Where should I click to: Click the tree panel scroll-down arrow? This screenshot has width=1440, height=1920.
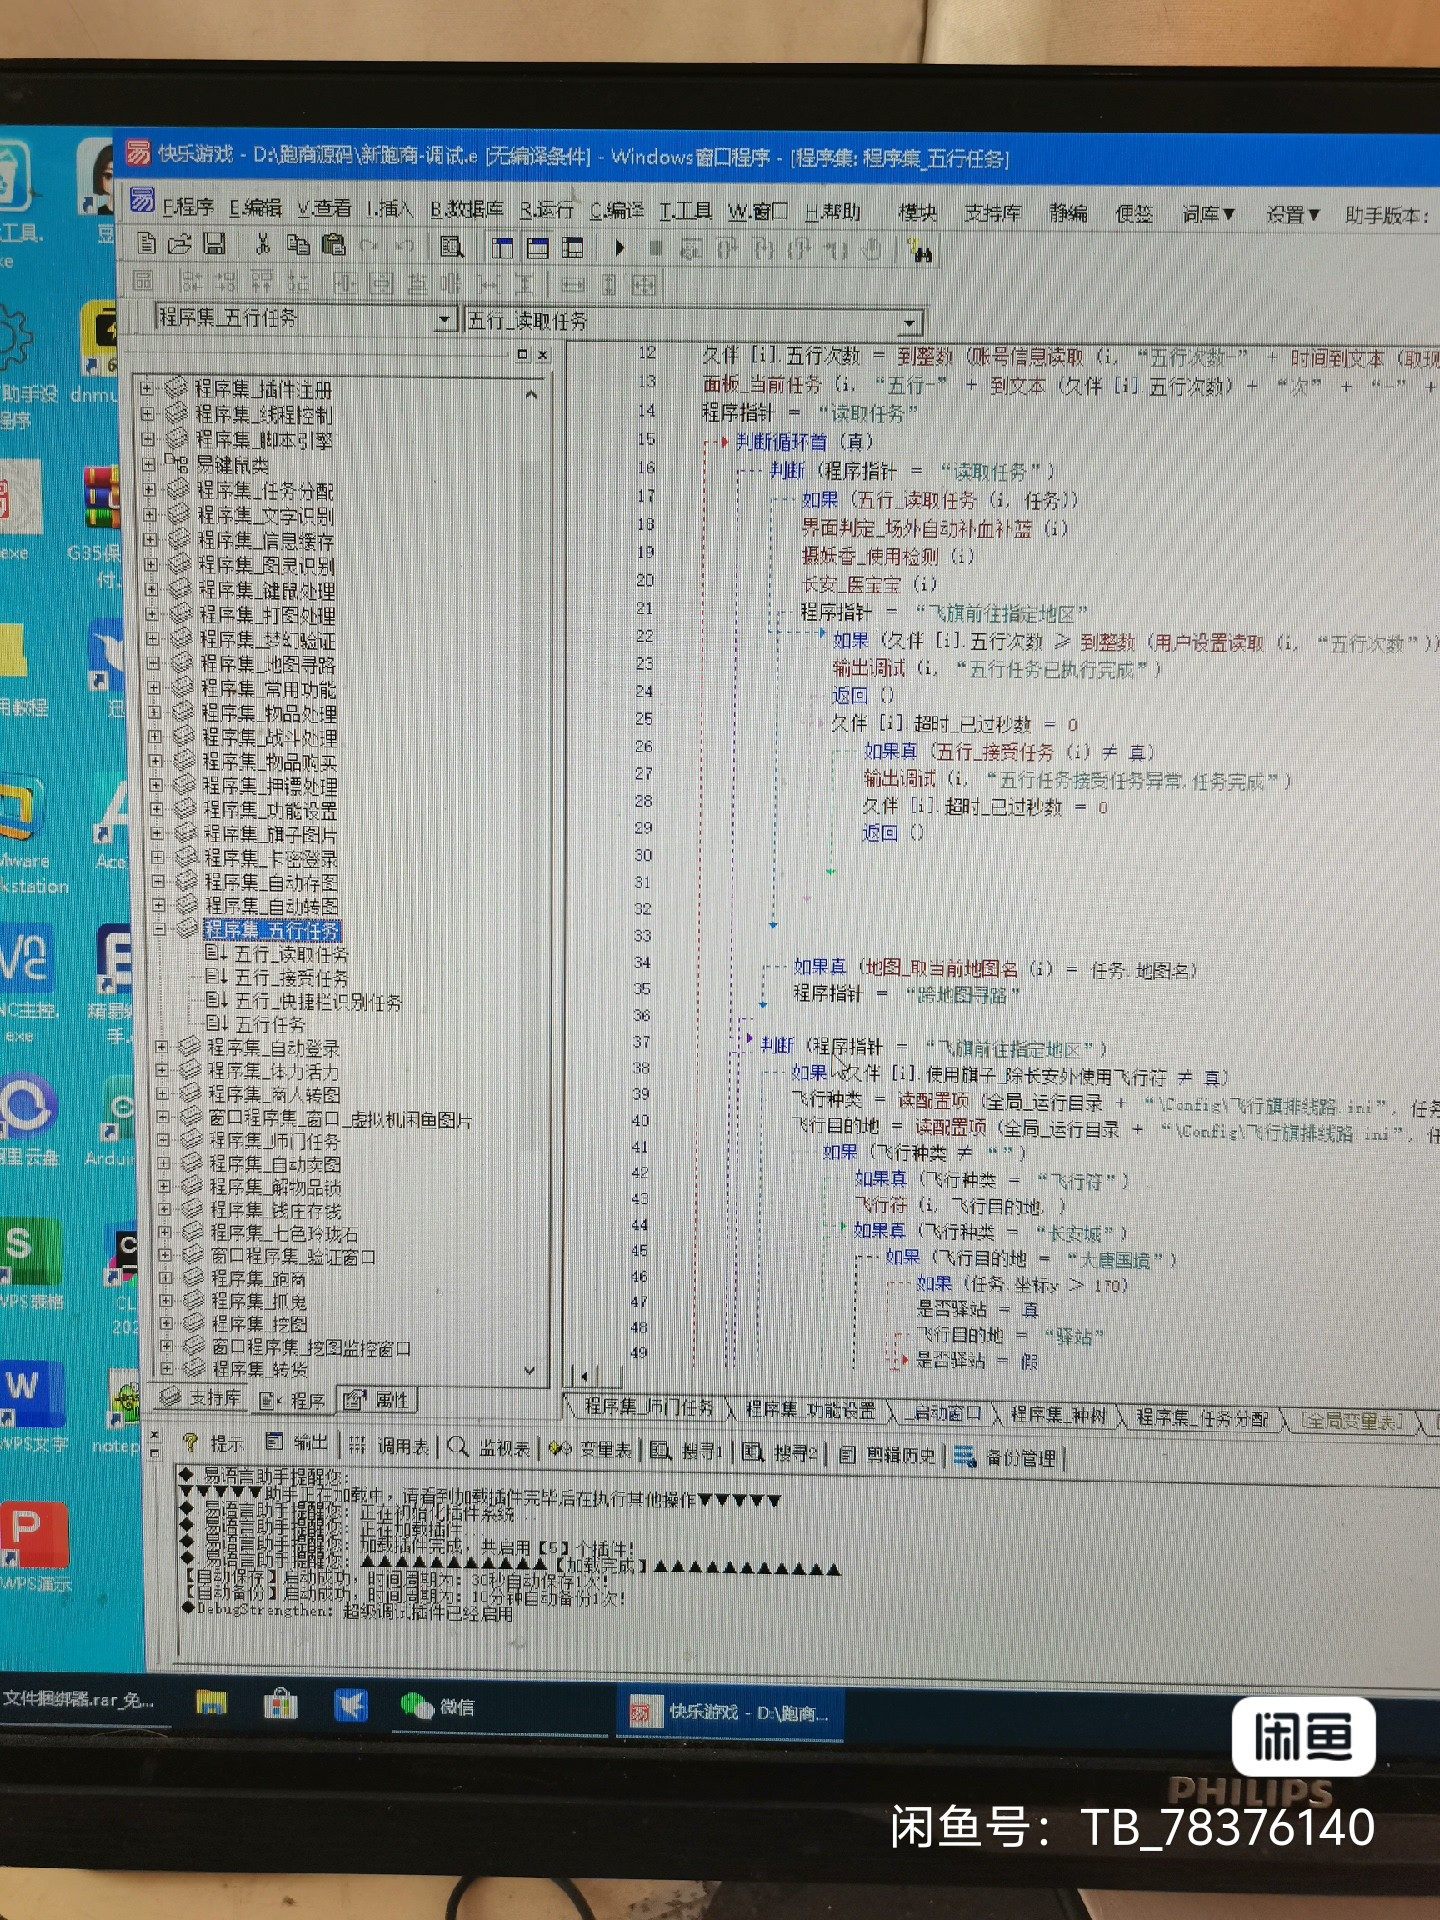(x=530, y=1369)
